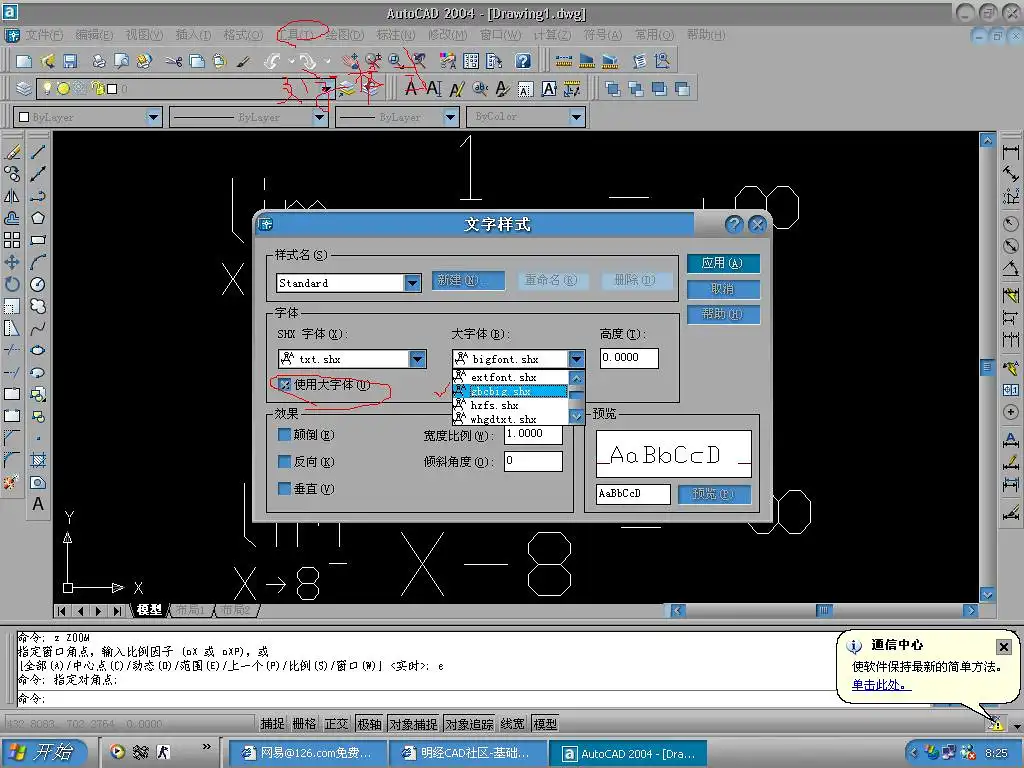The height and width of the screenshot is (768, 1024).
Task: Open the SHX font txt.shx dropdown
Action: coord(417,359)
